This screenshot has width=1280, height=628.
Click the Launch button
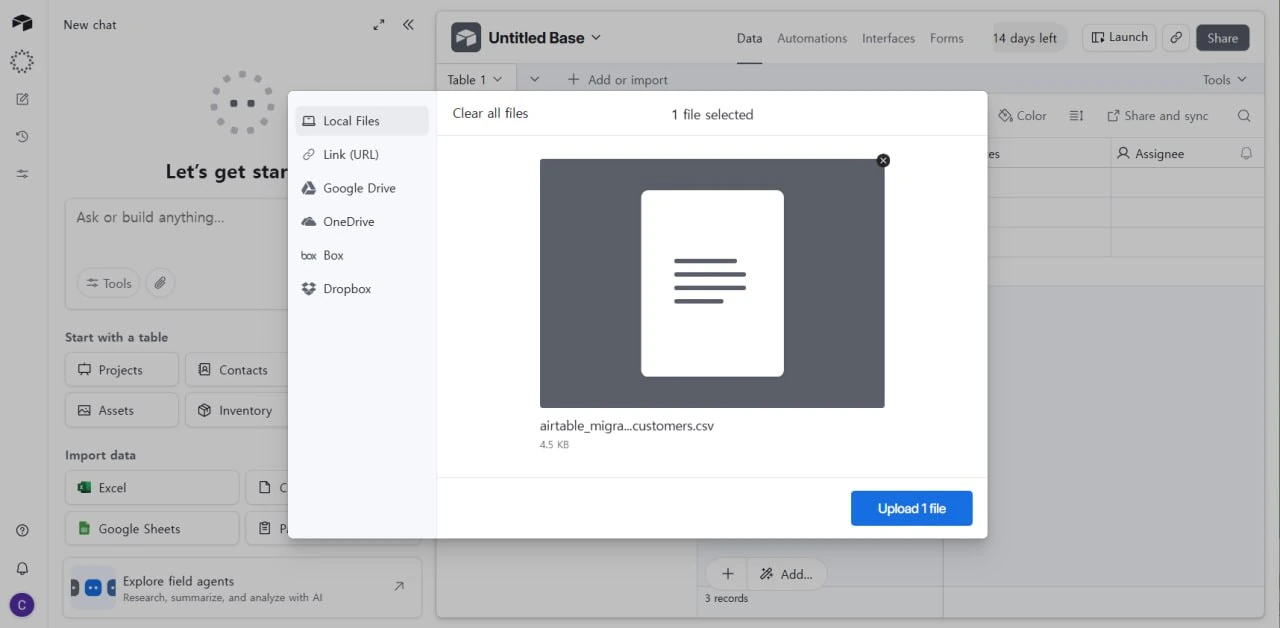point(1119,38)
